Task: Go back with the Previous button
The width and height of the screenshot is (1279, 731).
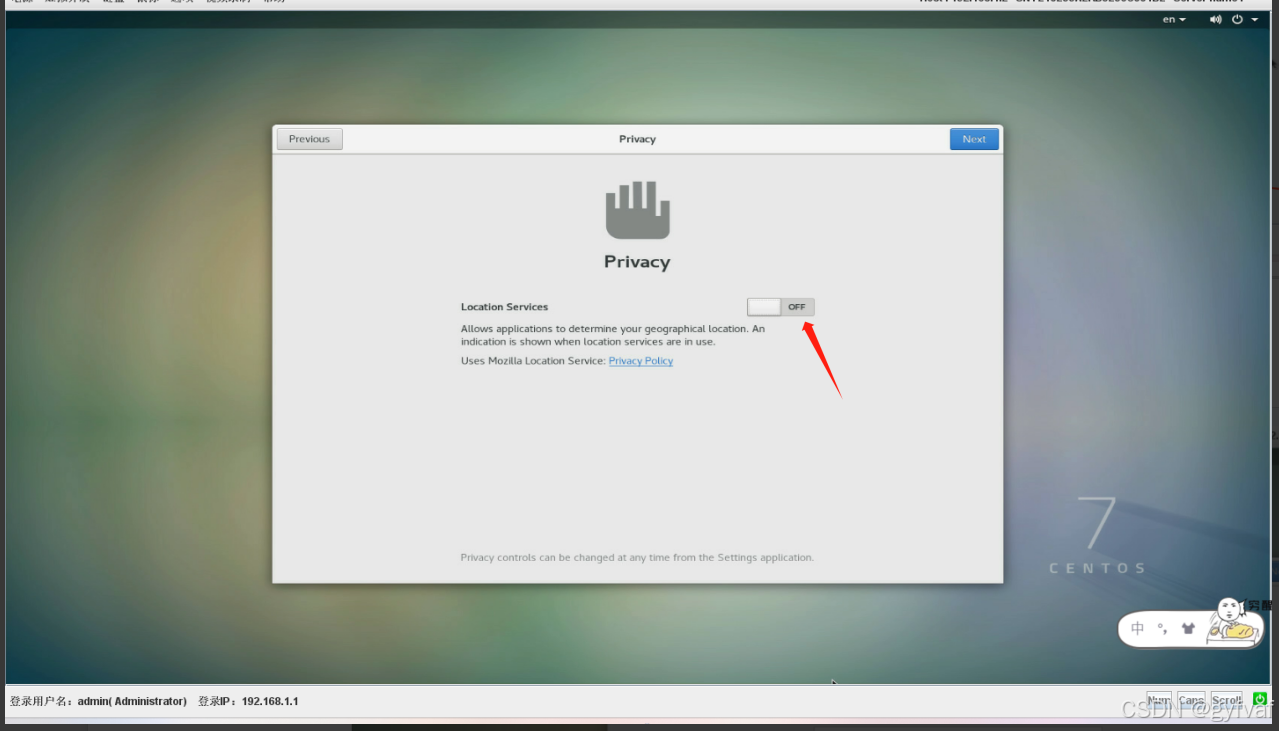Action: pyautogui.click(x=309, y=139)
